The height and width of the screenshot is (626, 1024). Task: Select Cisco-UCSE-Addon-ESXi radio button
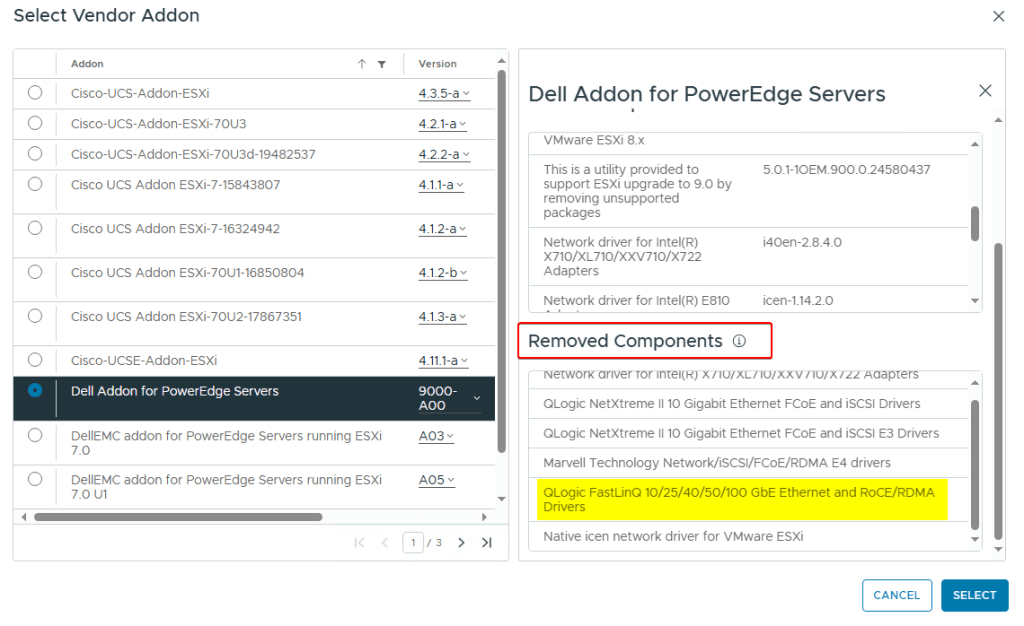[35, 360]
